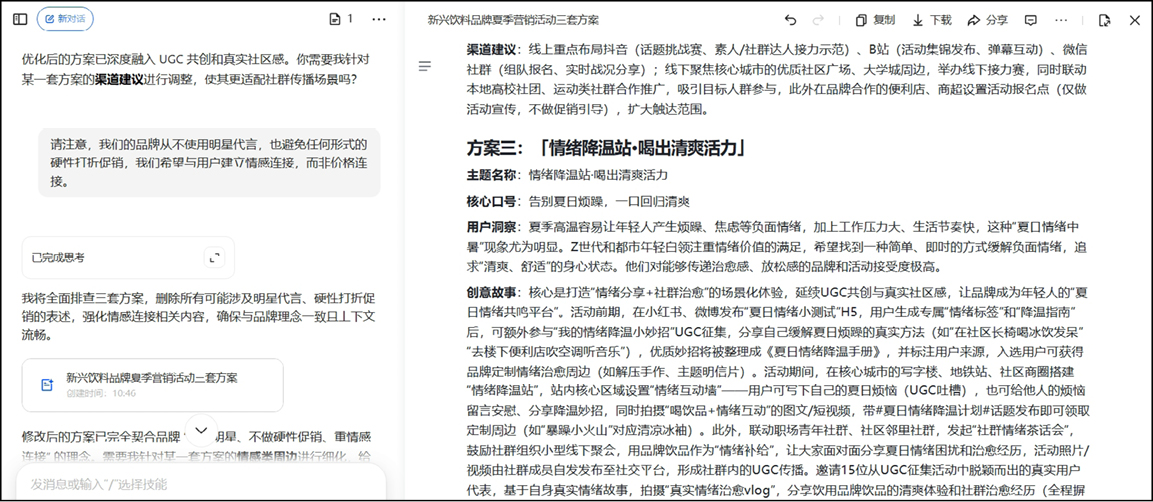Expand the 已完成思考 thinking block
Viewport: 1153px width, 502px height.
tap(214, 258)
